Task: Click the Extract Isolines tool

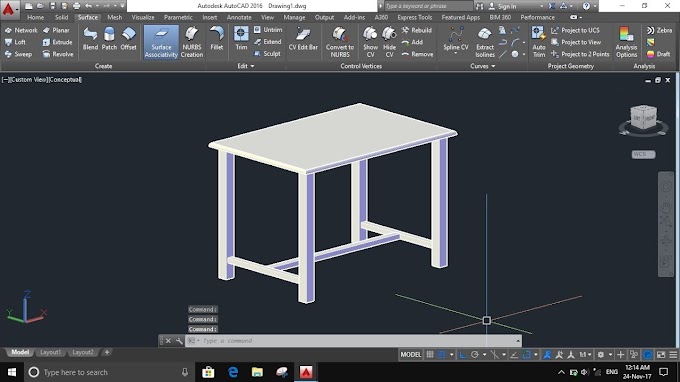Action: (485, 42)
